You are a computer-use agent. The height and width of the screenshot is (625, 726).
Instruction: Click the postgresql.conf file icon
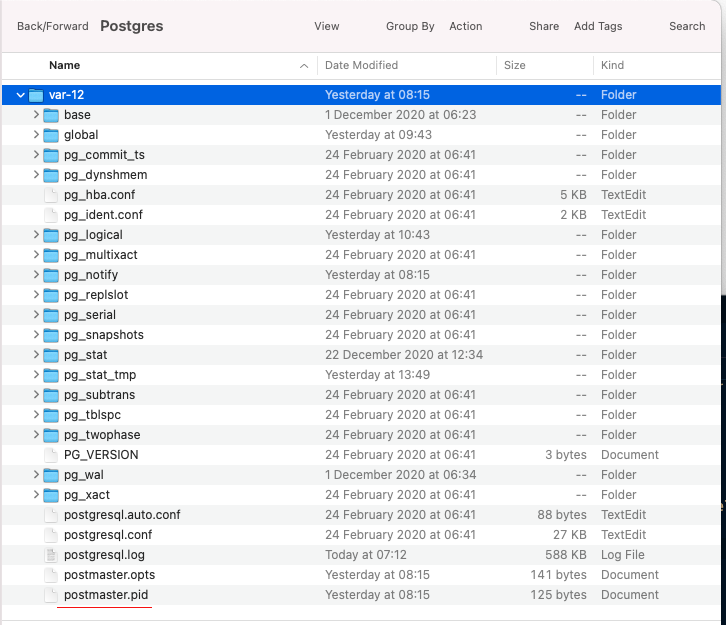[51, 535]
